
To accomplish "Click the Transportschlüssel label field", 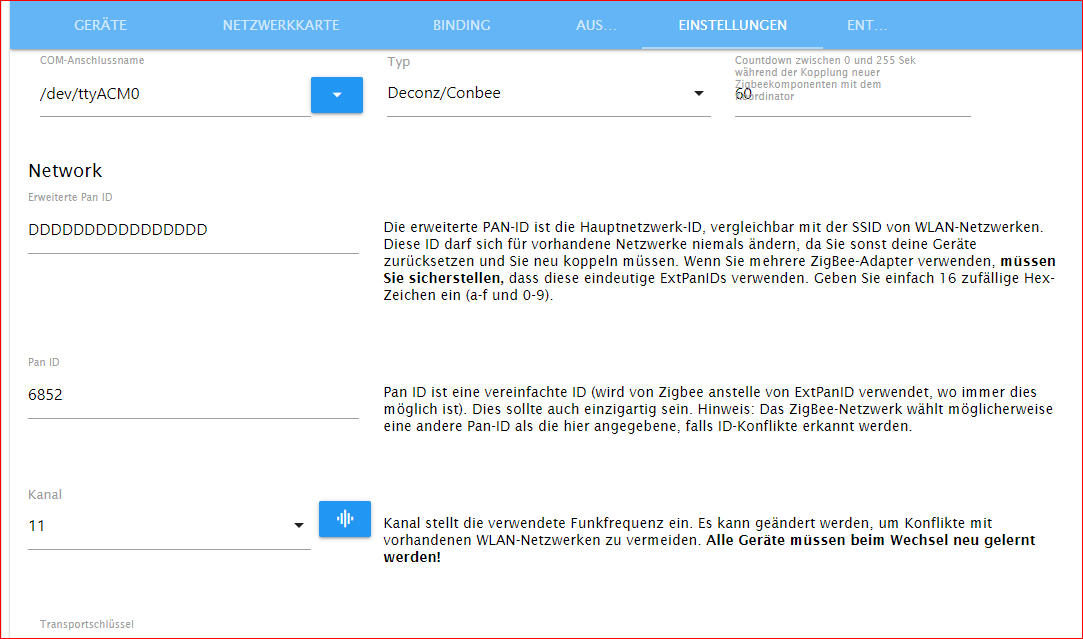I will 87,624.
